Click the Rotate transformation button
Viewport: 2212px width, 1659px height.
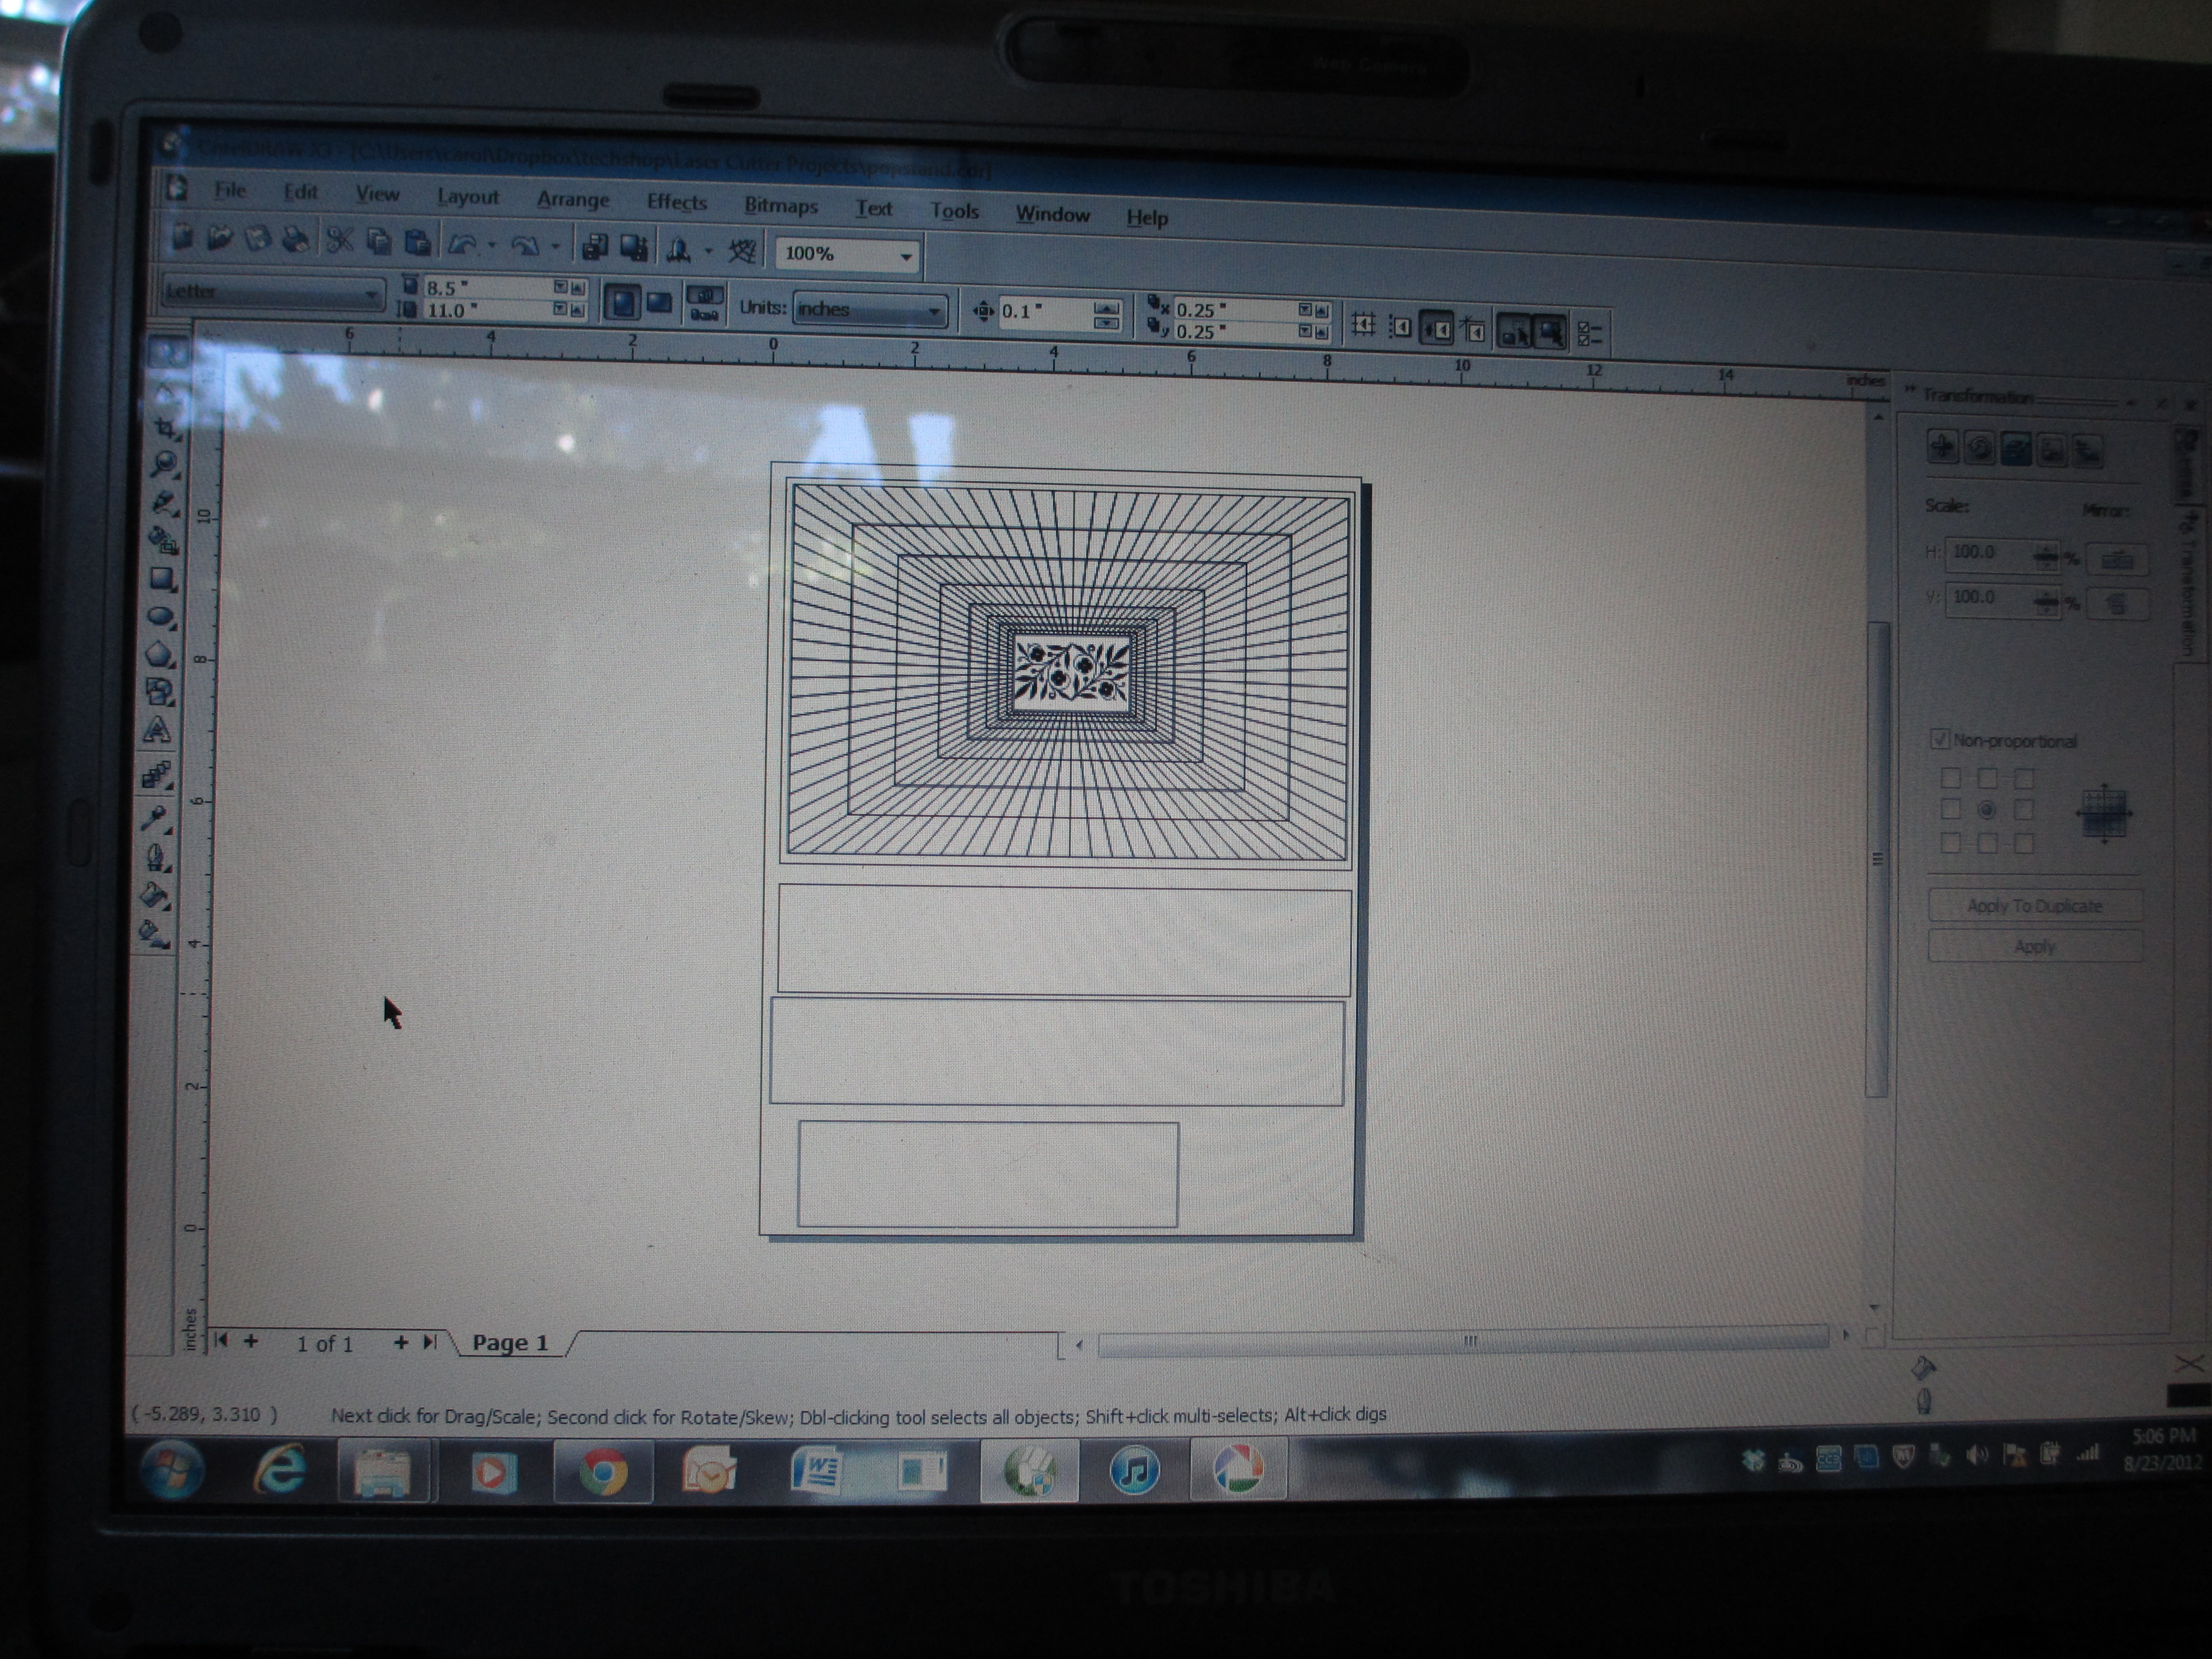click(1979, 448)
